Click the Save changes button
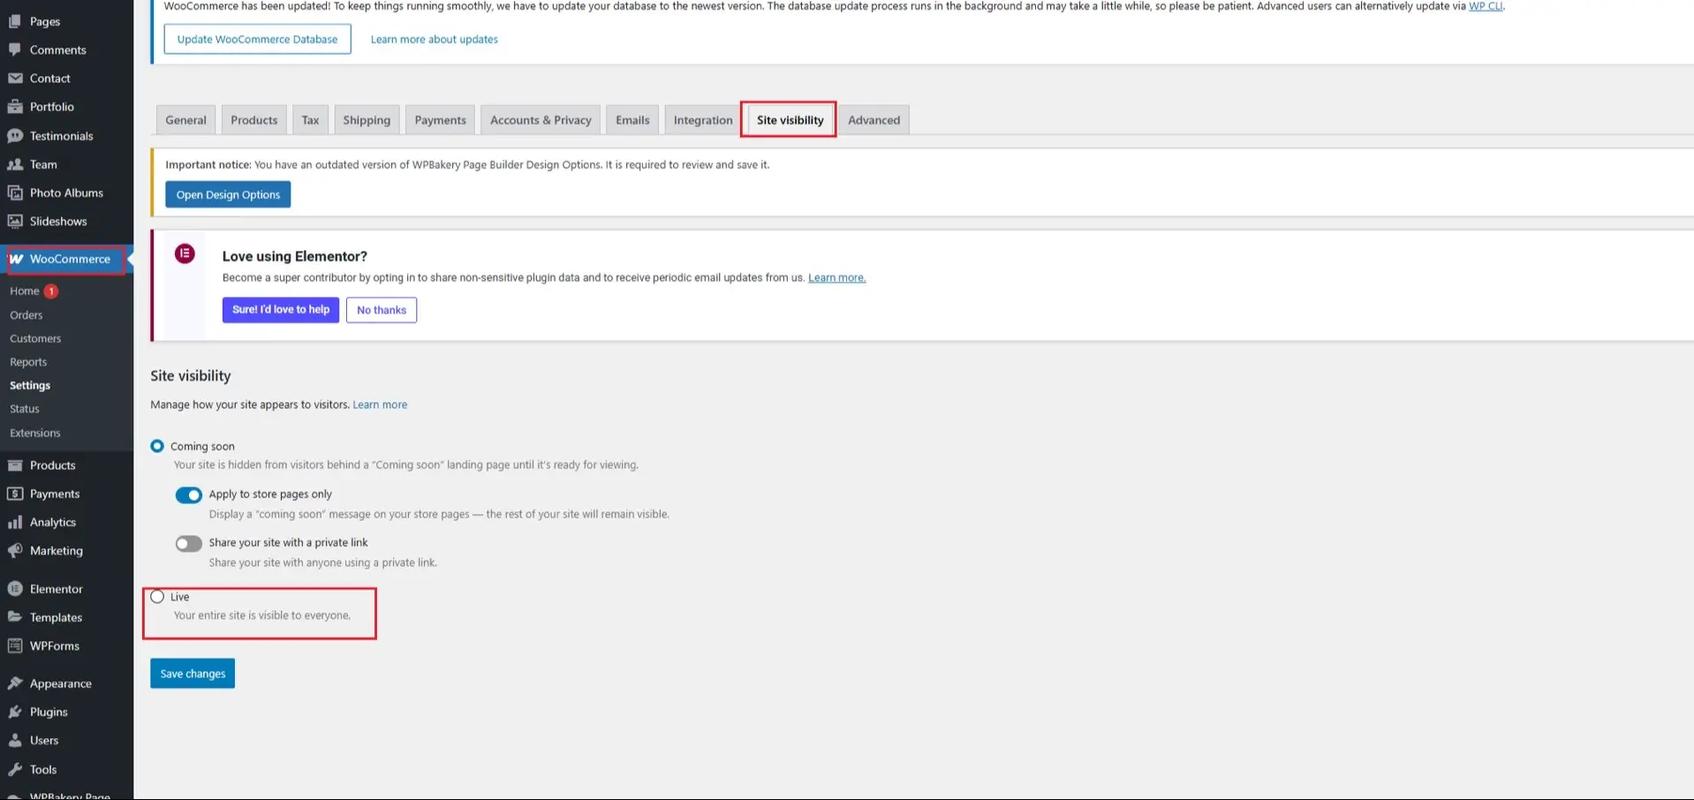 [193, 674]
